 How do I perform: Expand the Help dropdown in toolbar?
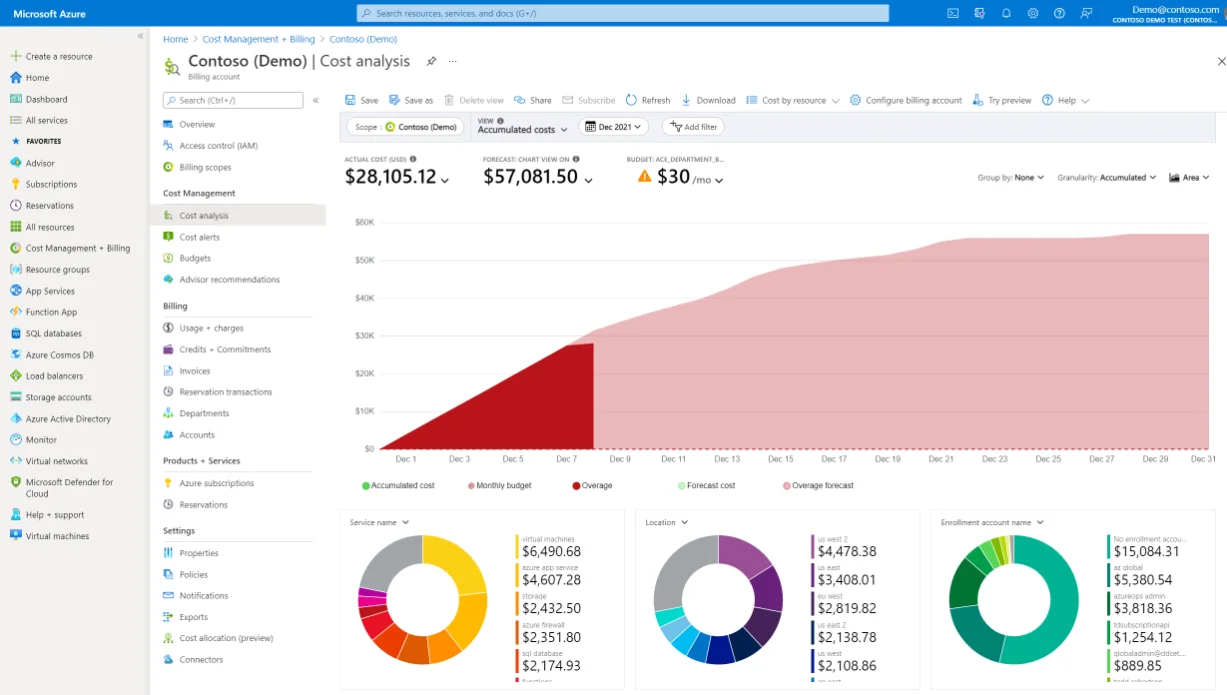point(1065,100)
